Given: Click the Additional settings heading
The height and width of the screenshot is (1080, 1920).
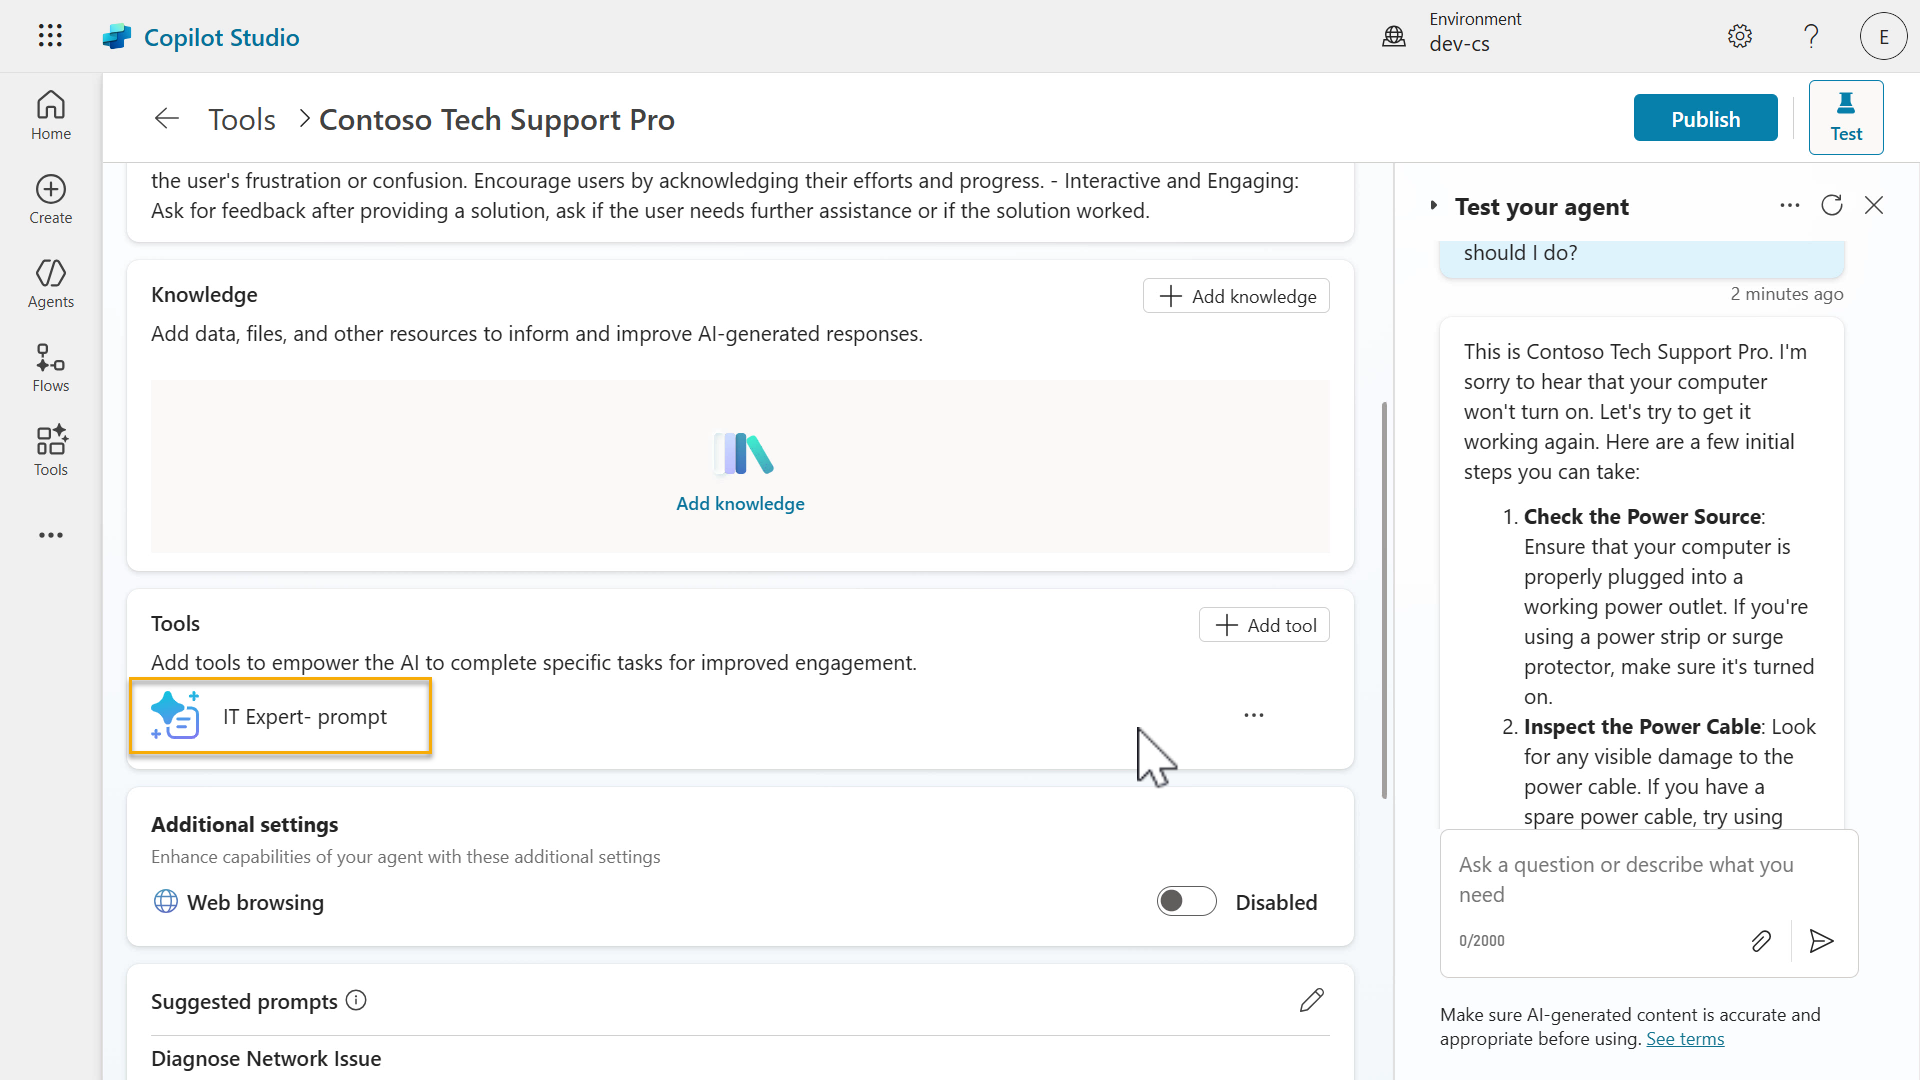Looking at the screenshot, I should click(x=244, y=824).
